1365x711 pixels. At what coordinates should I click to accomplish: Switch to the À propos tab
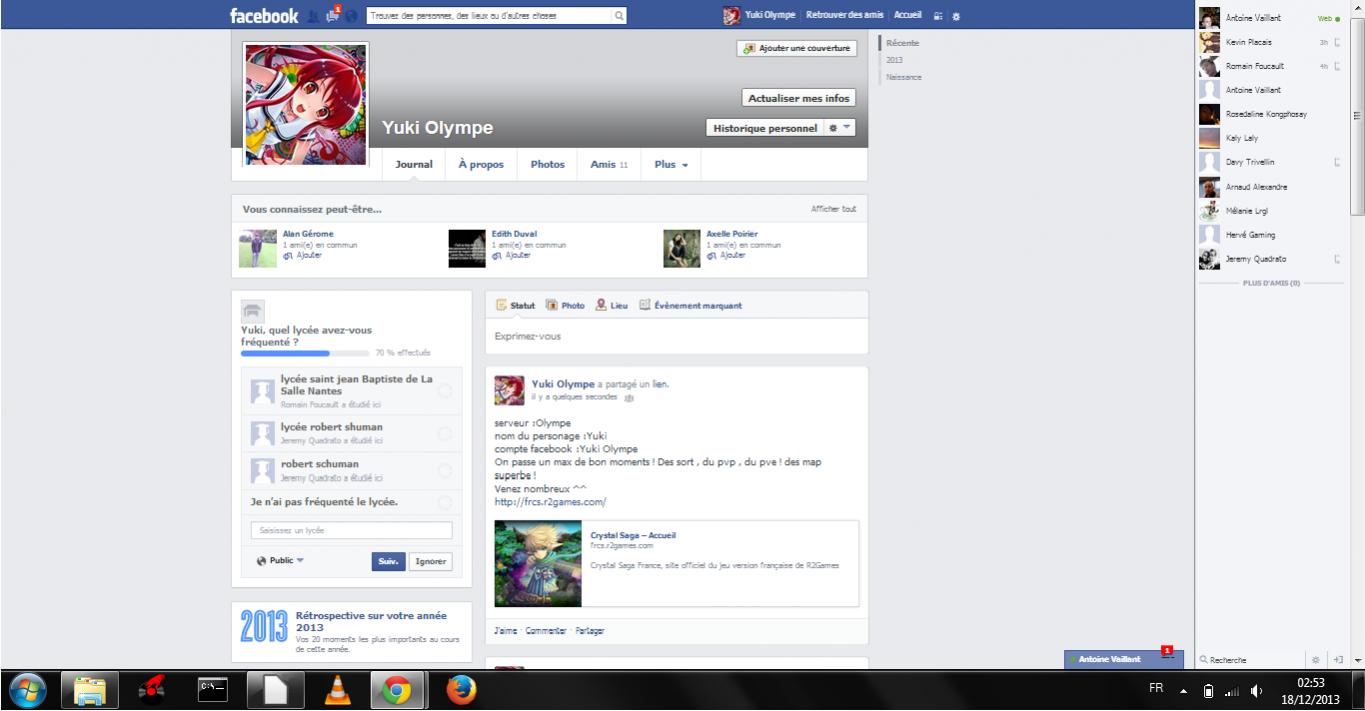click(481, 164)
